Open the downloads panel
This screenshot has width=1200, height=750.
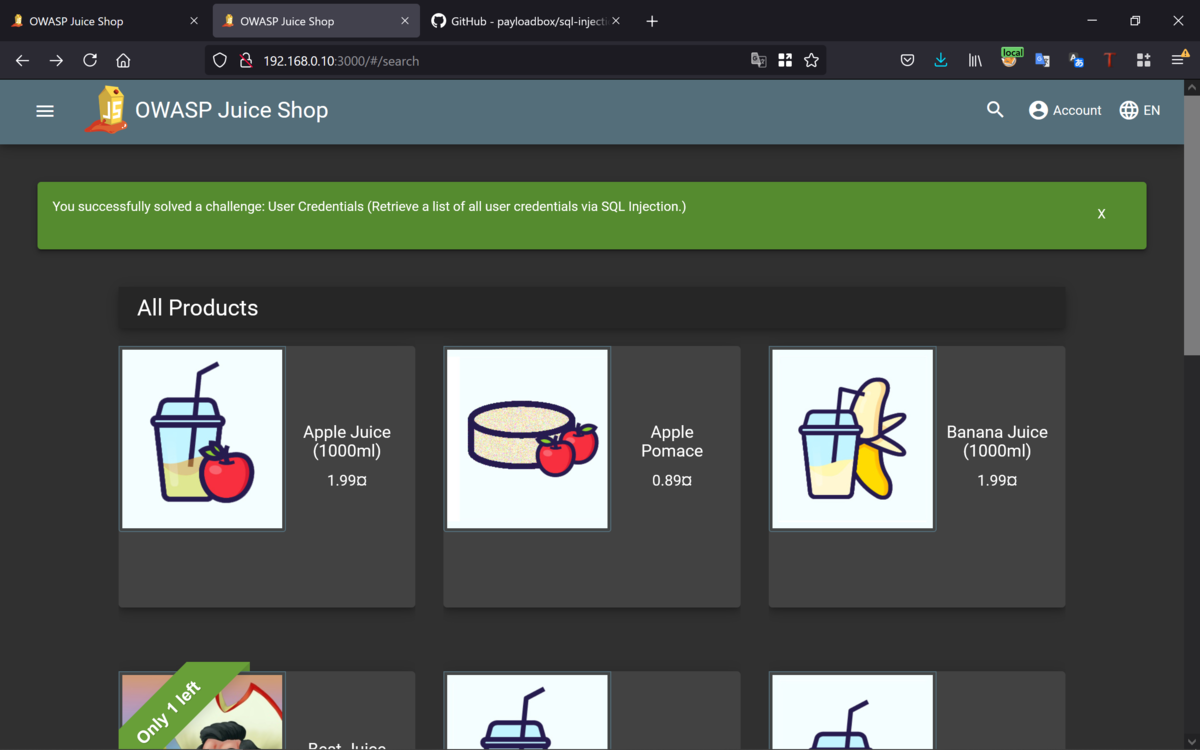[941, 61]
